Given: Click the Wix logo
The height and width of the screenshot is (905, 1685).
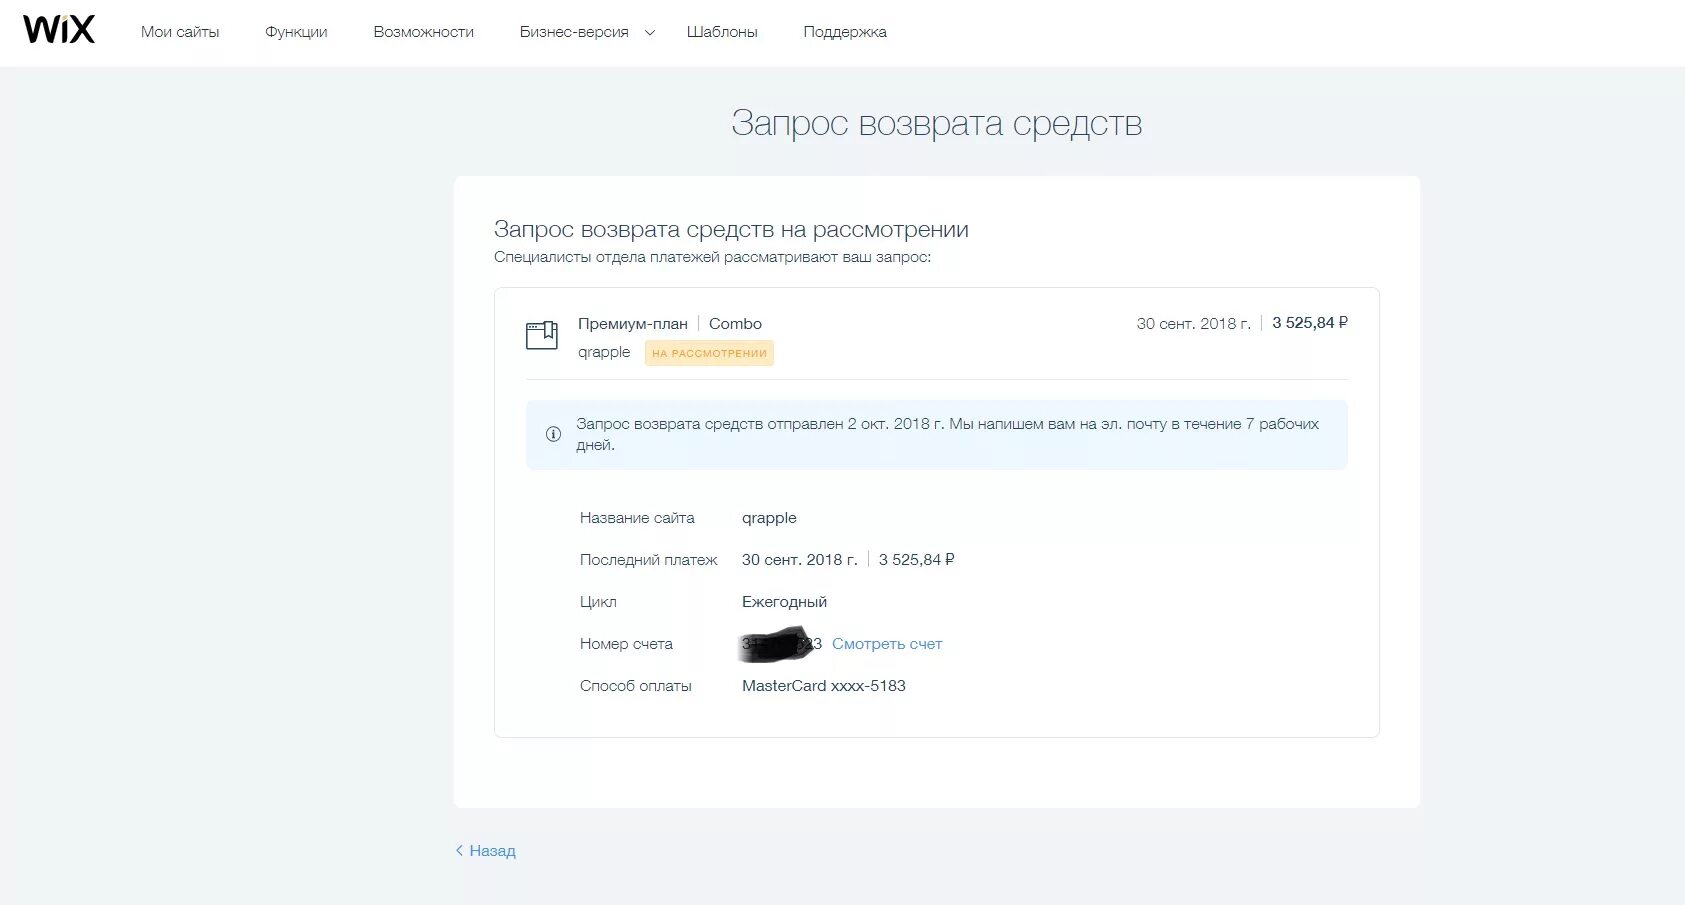Looking at the screenshot, I should click(59, 29).
